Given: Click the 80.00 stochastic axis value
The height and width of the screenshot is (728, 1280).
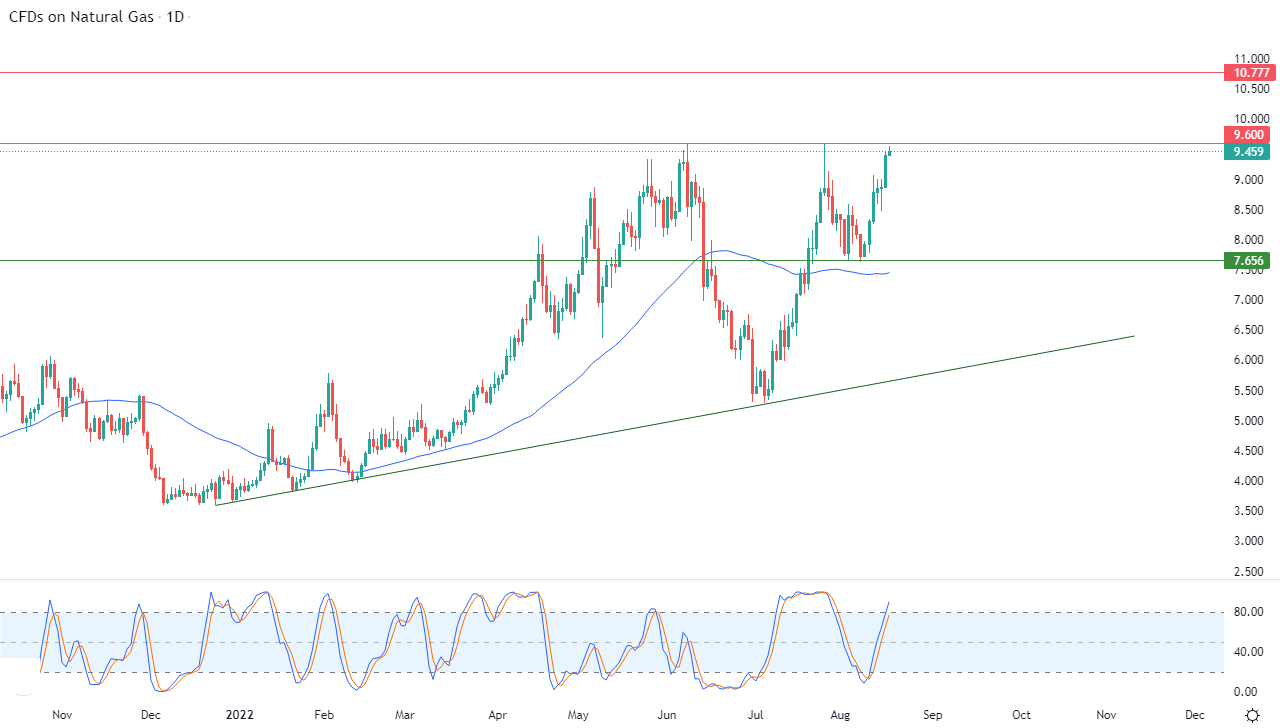Looking at the screenshot, I should [x=1249, y=613].
